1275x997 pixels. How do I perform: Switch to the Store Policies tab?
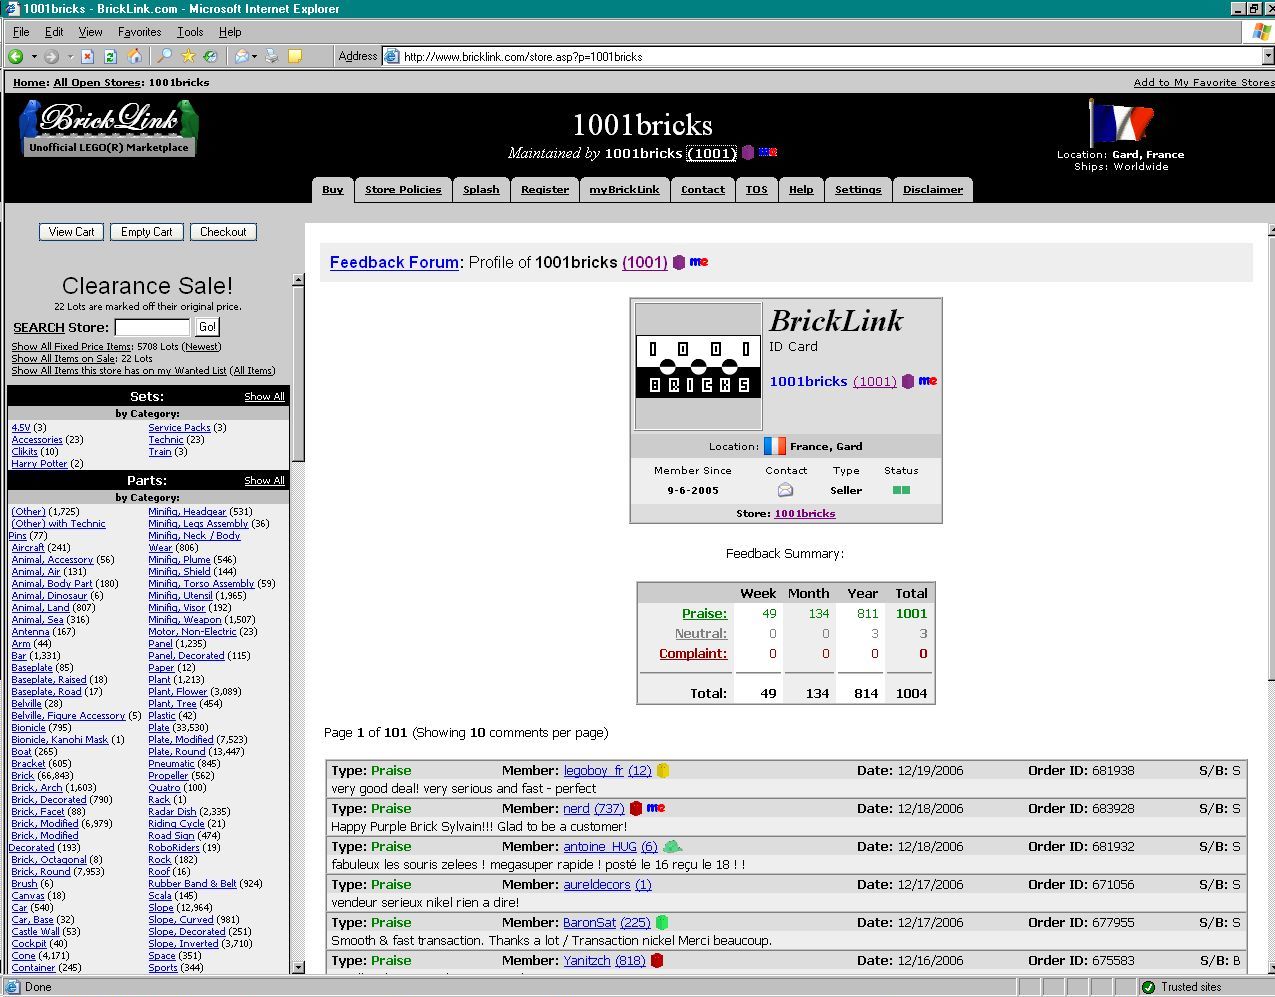point(403,190)
